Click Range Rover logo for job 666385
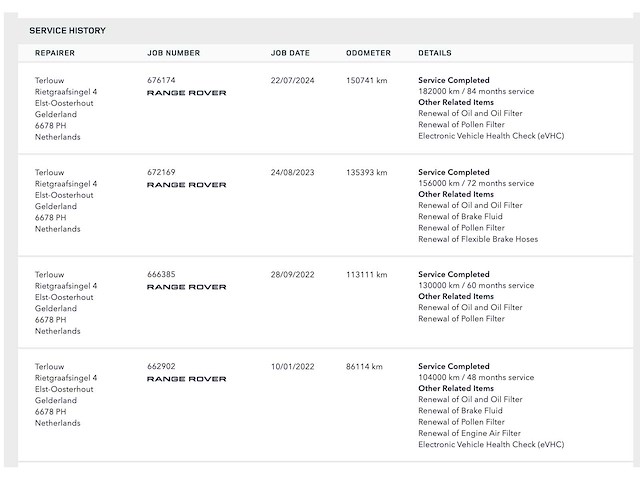 point(187,287)
